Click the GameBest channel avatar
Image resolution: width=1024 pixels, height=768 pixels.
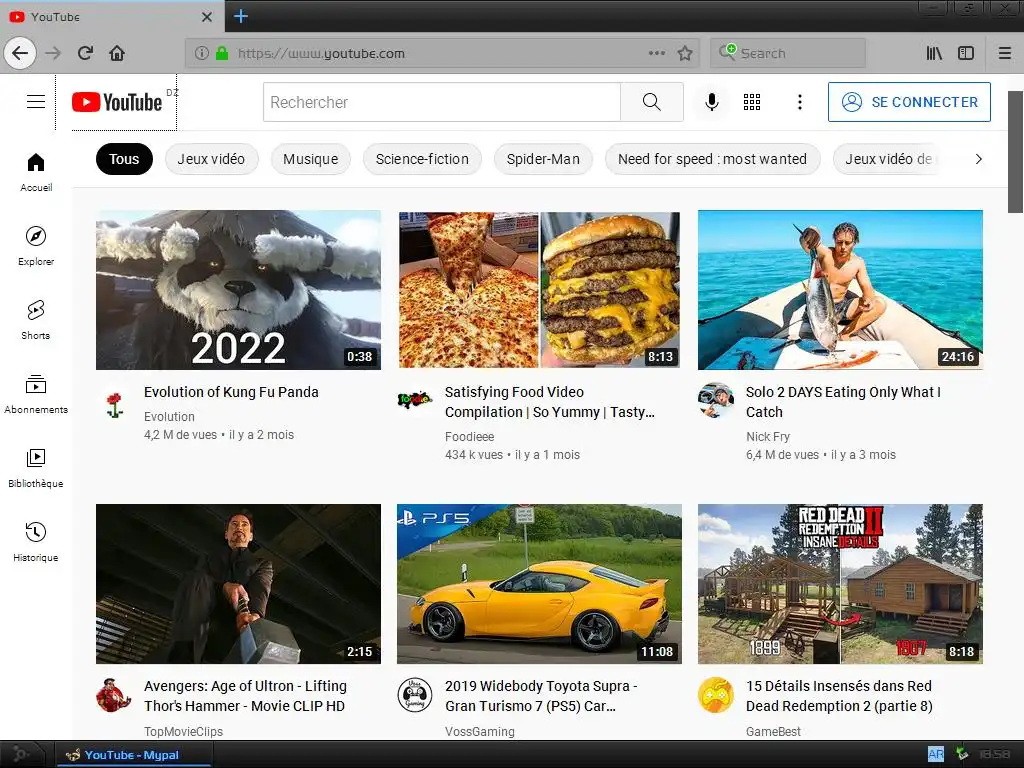coord(716,694)
